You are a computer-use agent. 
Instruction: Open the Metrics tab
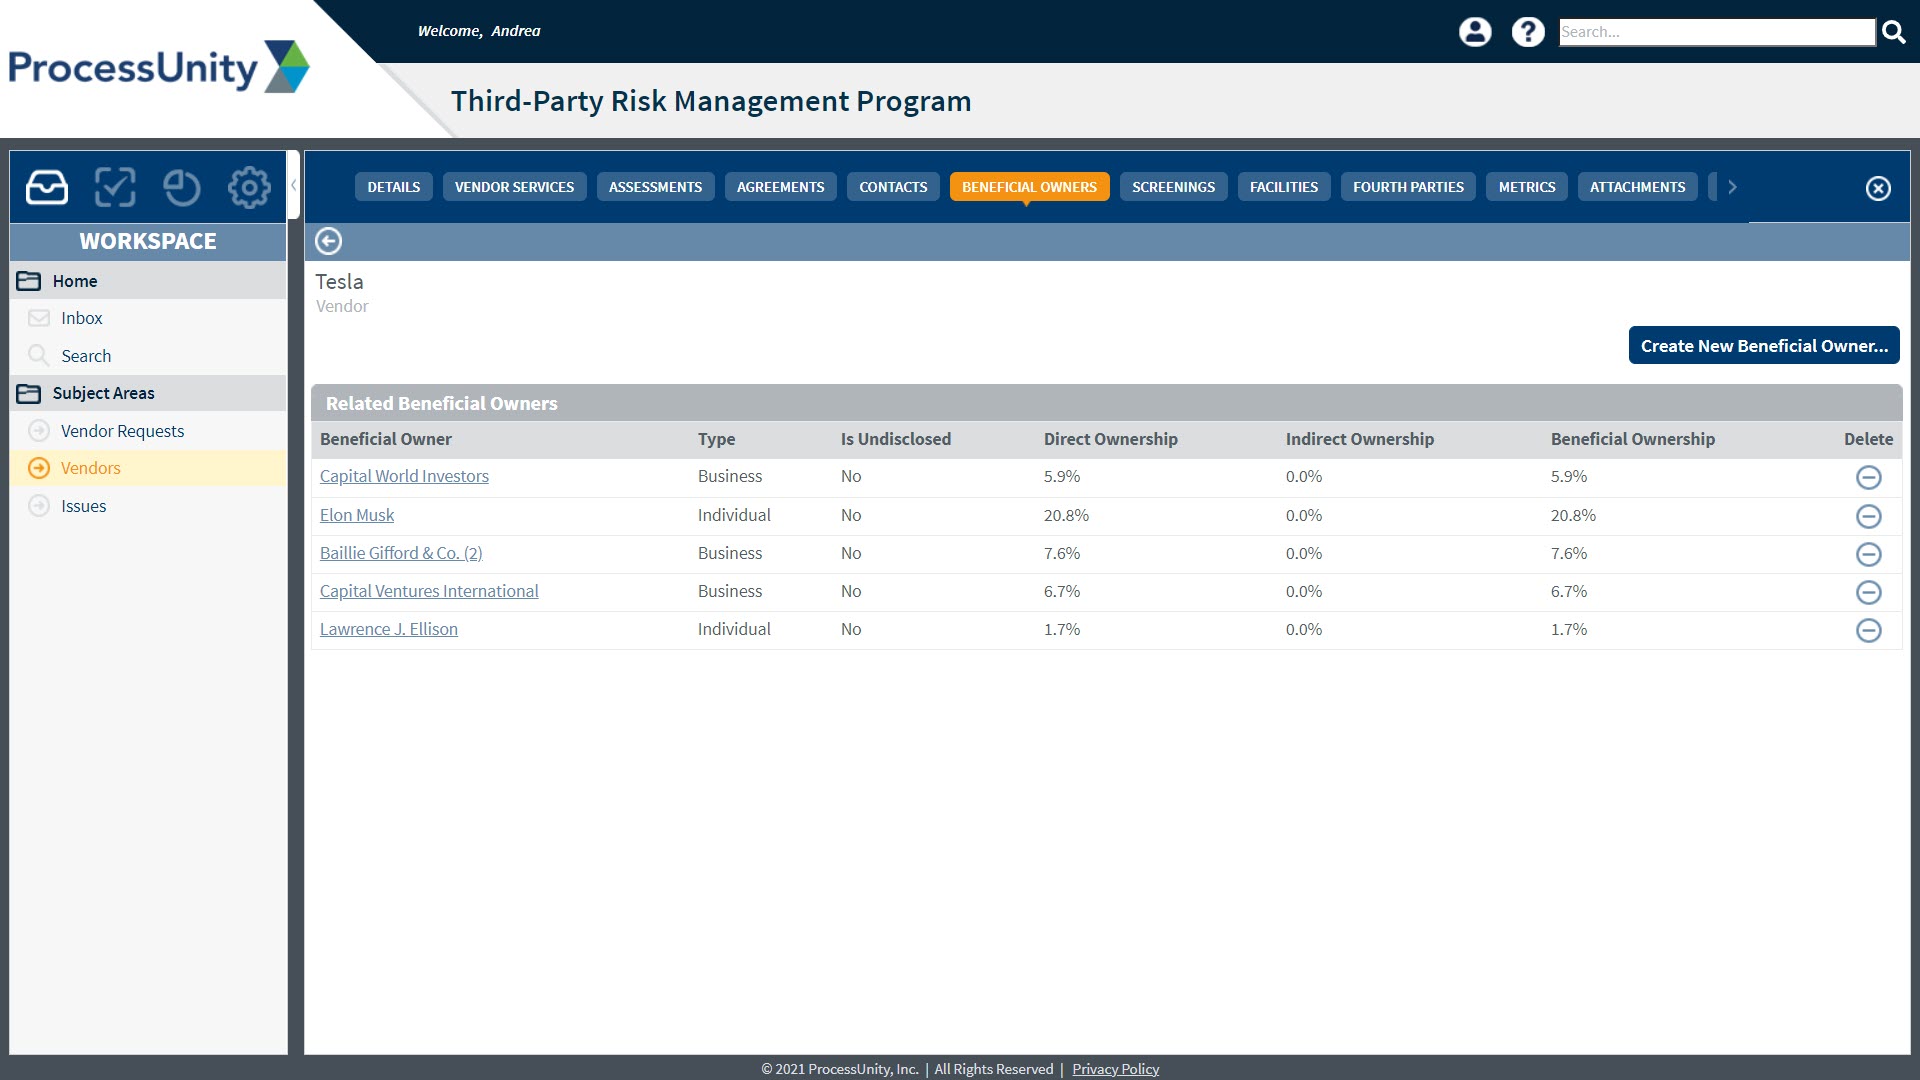click(x=1526, y=187)
